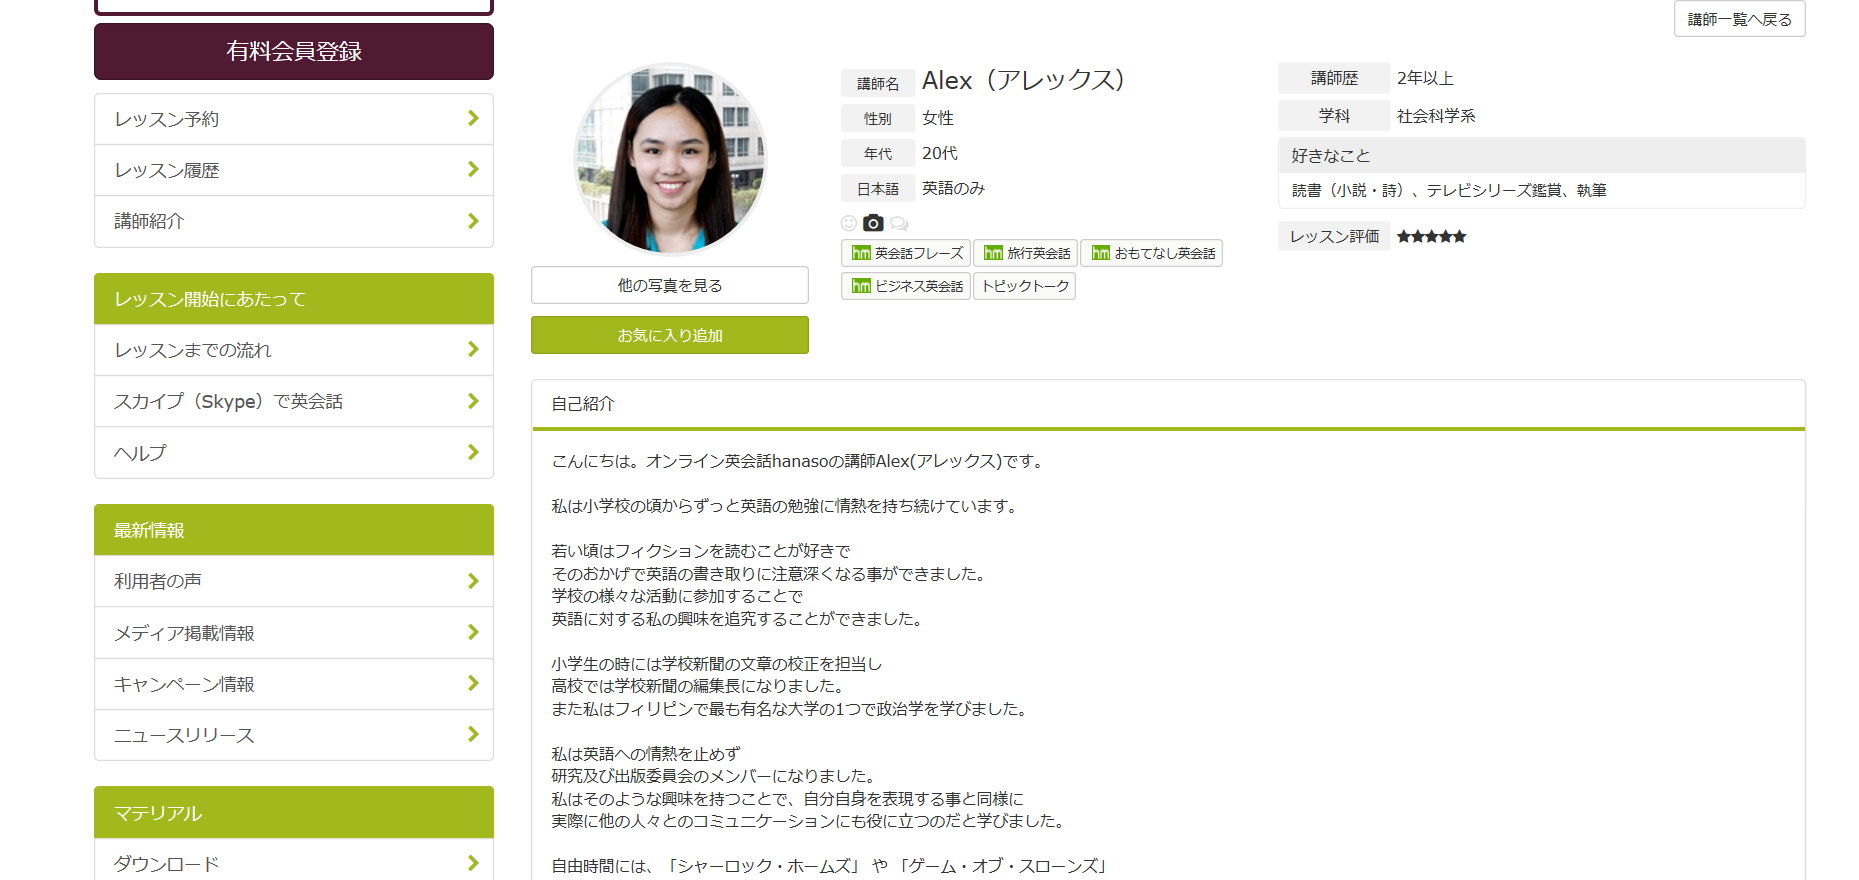Open スカイプ（Skype）で英会話 menu item
Screen dimensions: 1859x880
[294, 401]
